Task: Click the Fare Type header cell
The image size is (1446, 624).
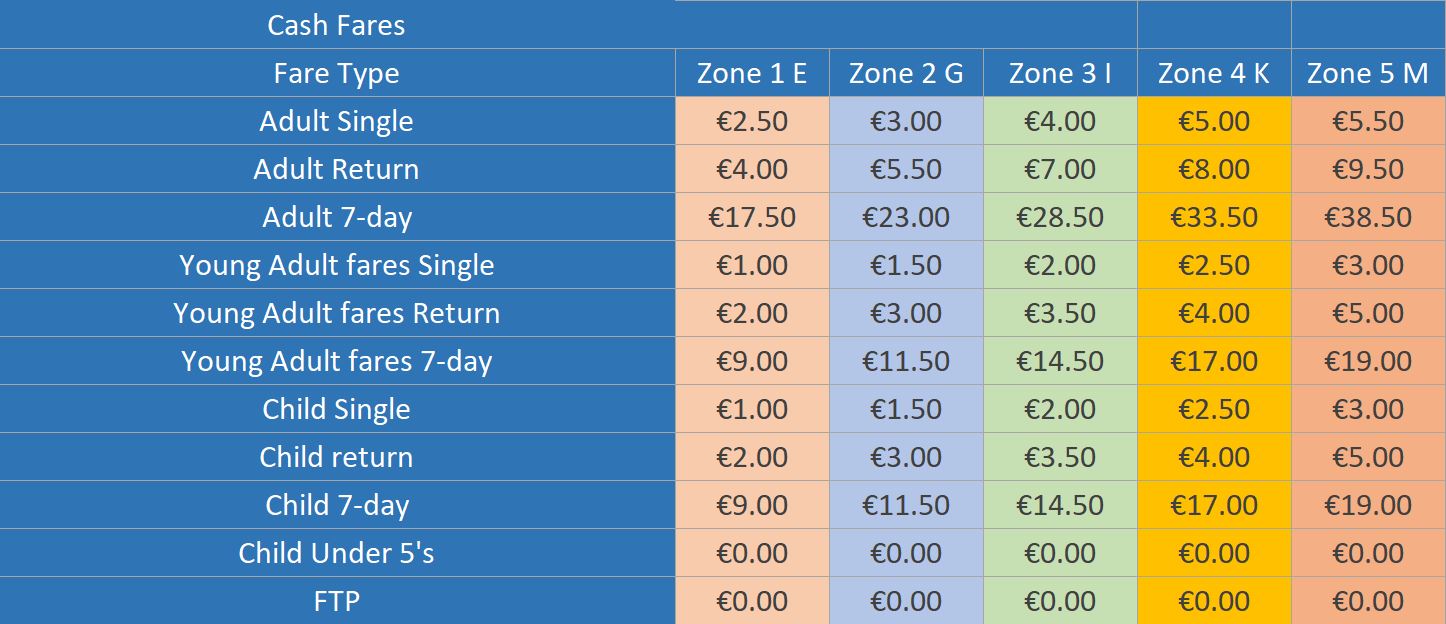Action: (x=337, y=73)
